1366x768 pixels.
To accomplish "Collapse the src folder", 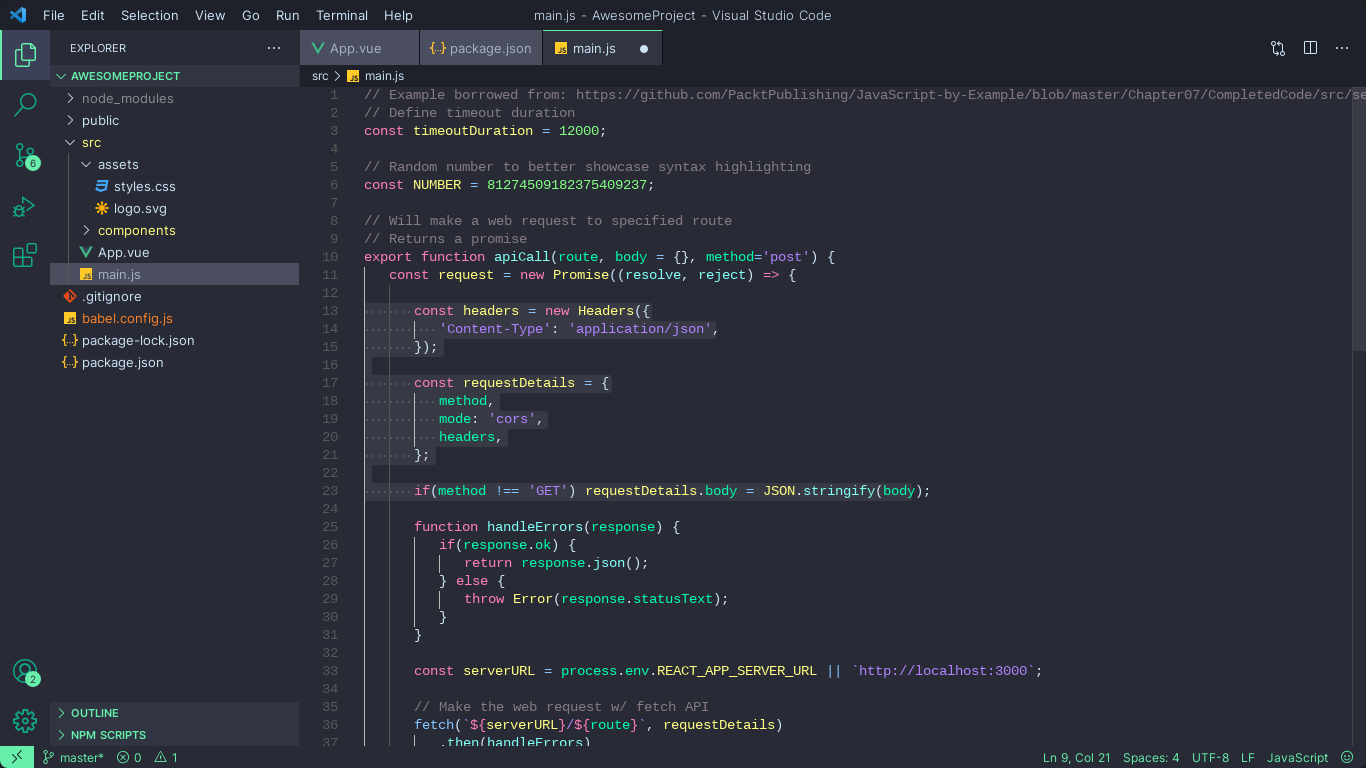I will (x=174, y=142).
